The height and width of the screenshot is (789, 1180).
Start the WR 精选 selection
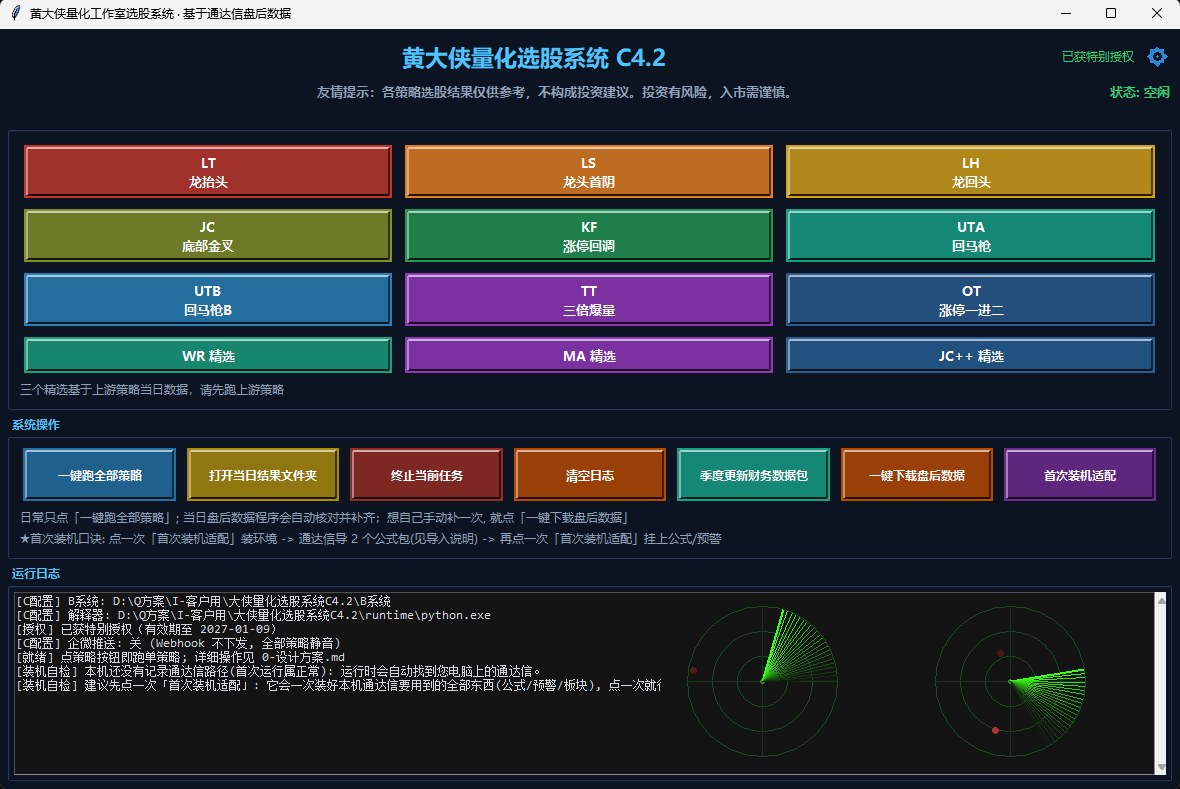coord(208,355)
